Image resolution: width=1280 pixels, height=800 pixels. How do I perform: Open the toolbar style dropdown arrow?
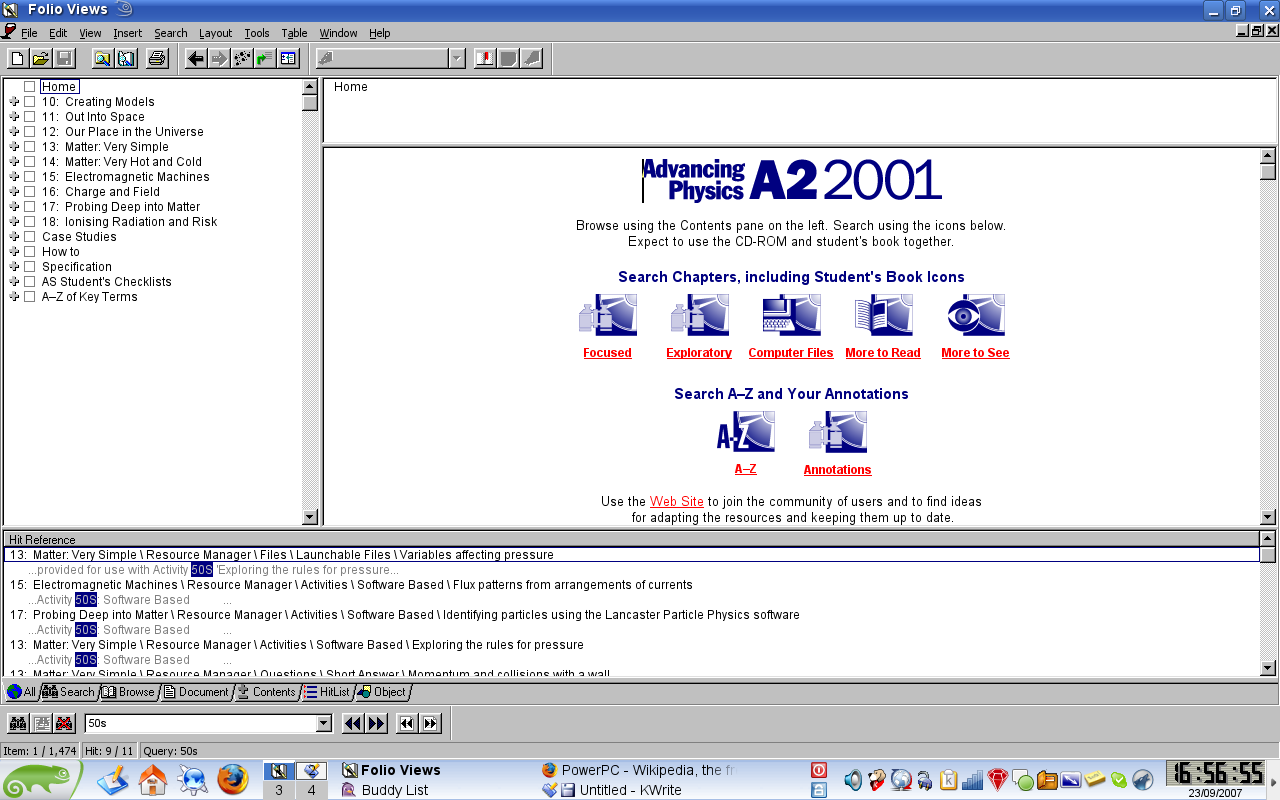[457, 58]
